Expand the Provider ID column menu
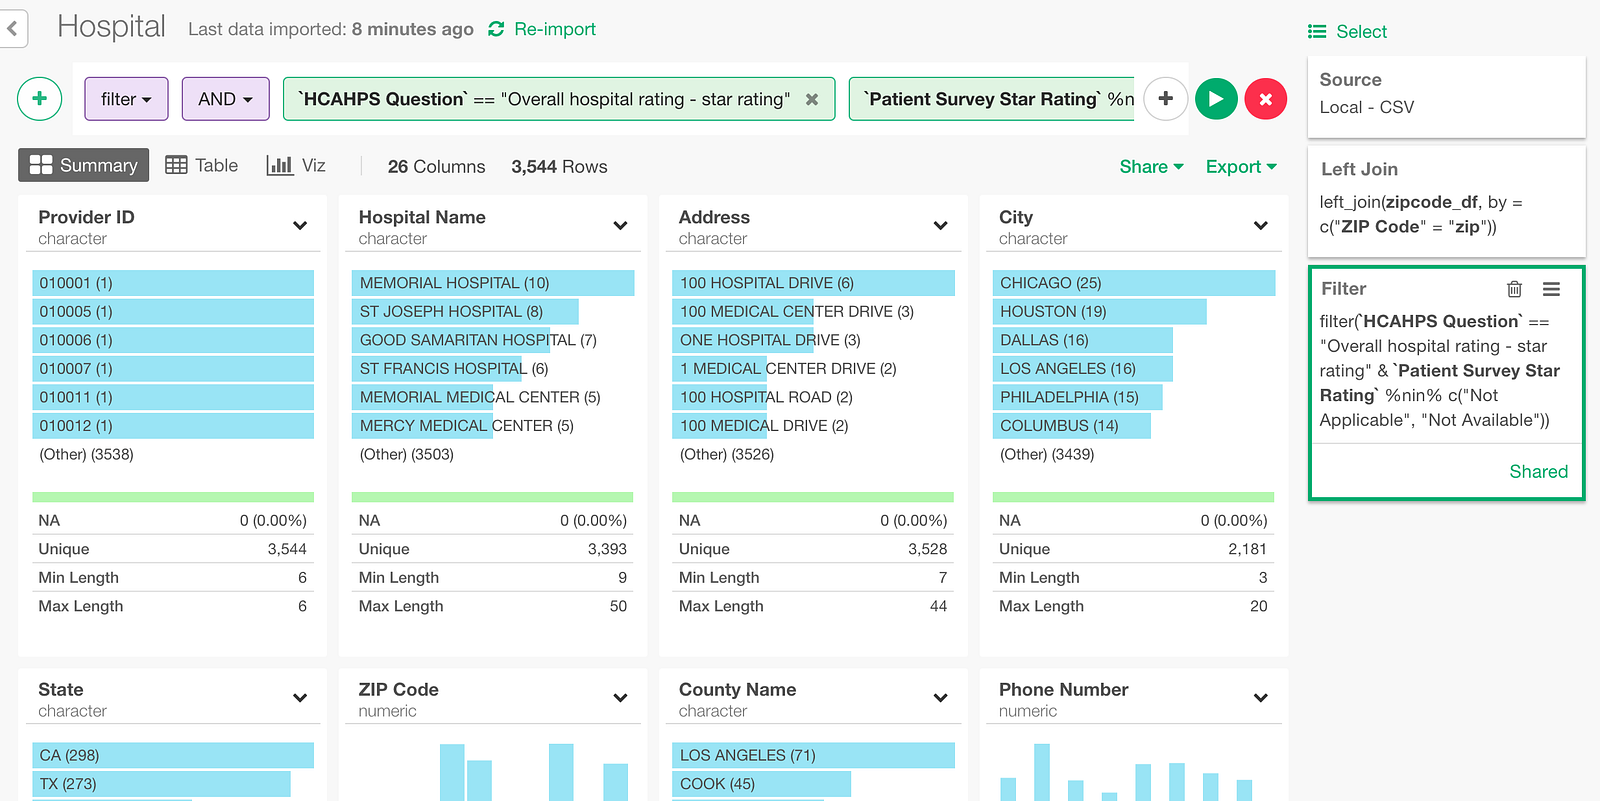Screen dimensions: 1600x801 click(x=300, y=226)
